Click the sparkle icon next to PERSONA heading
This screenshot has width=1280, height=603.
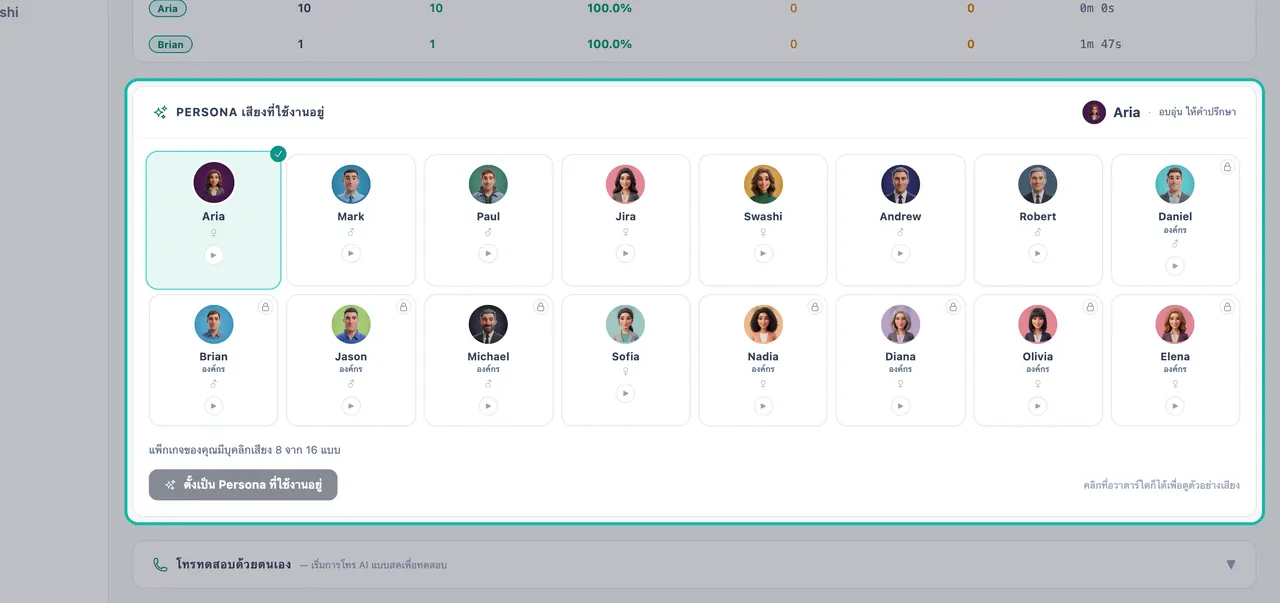[x=160, y=112]
